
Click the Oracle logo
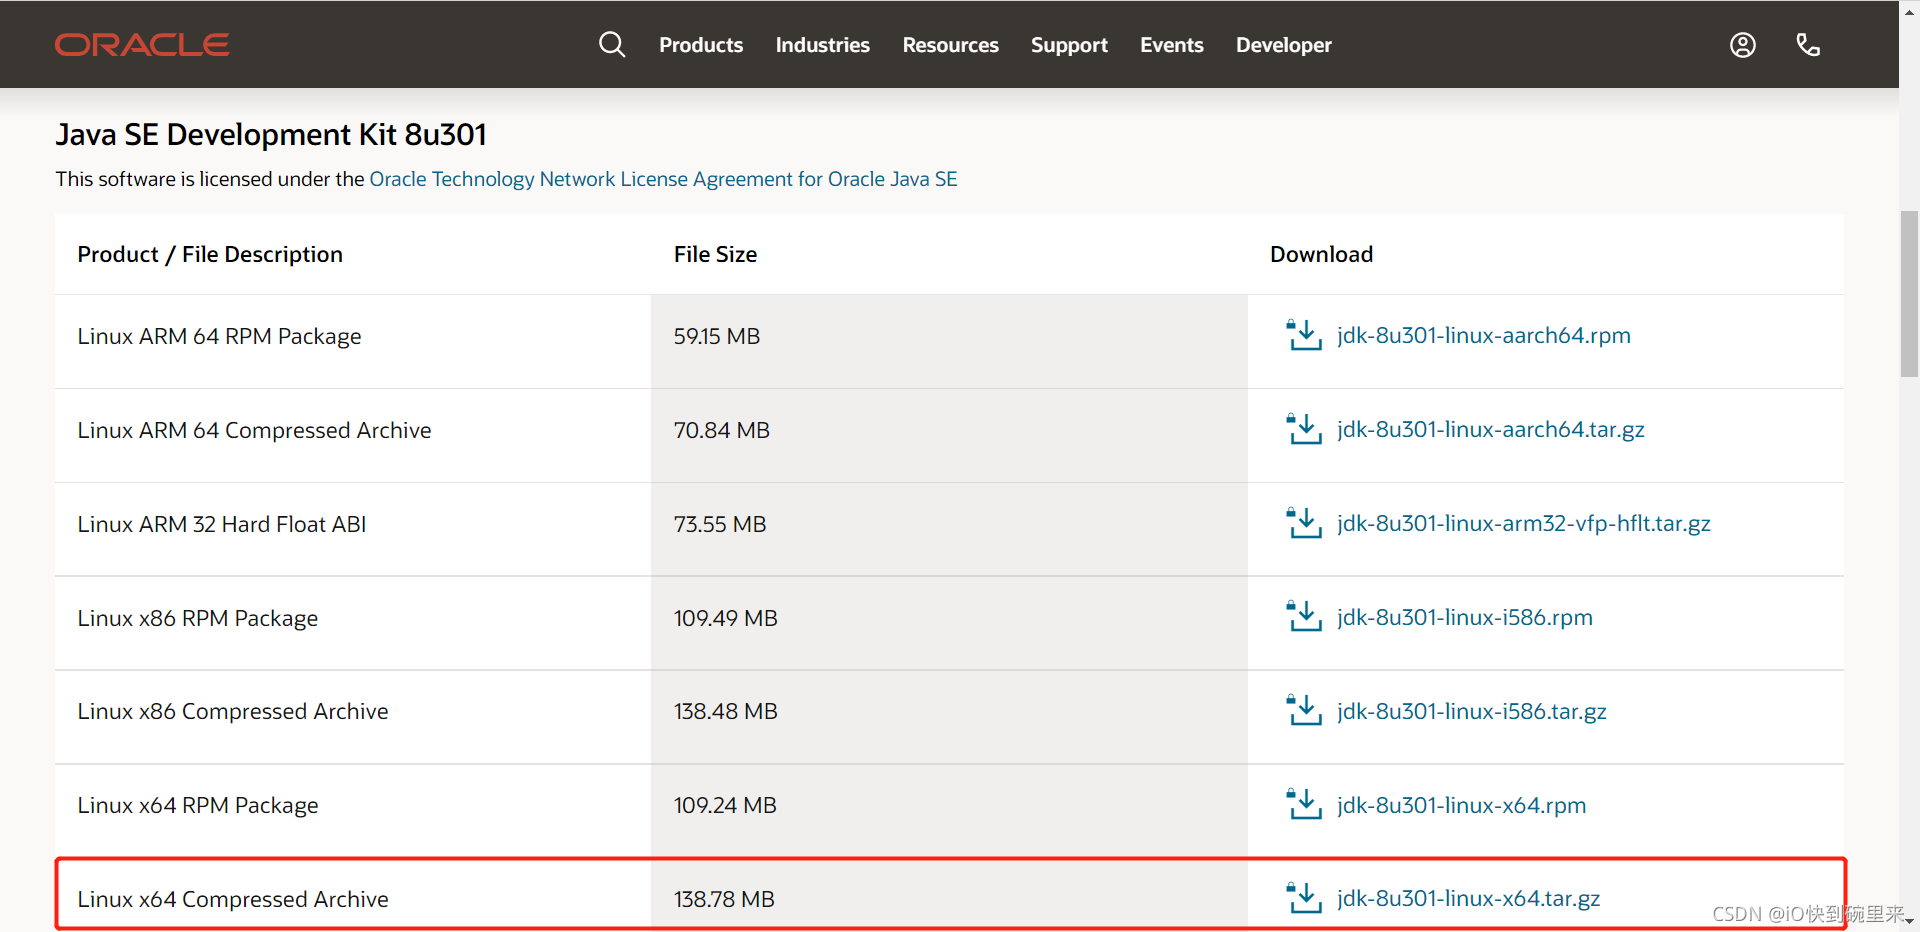(142, 45)
